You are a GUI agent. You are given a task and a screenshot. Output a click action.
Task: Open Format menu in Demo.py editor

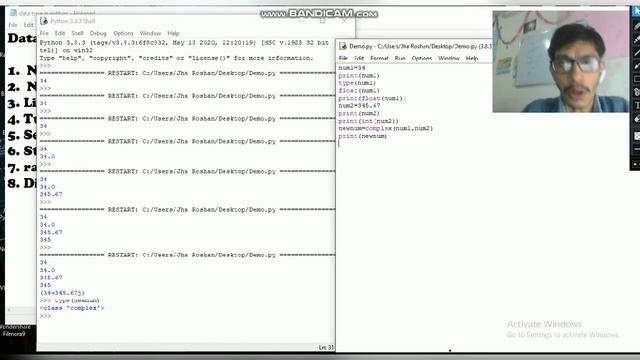(379, 58)
